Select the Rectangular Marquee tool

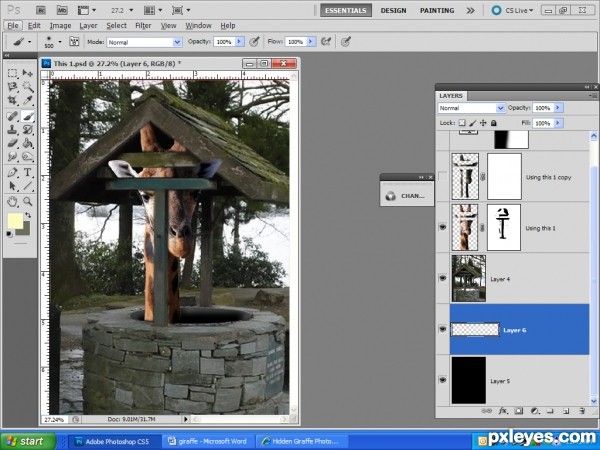click(x=13, y=73)
